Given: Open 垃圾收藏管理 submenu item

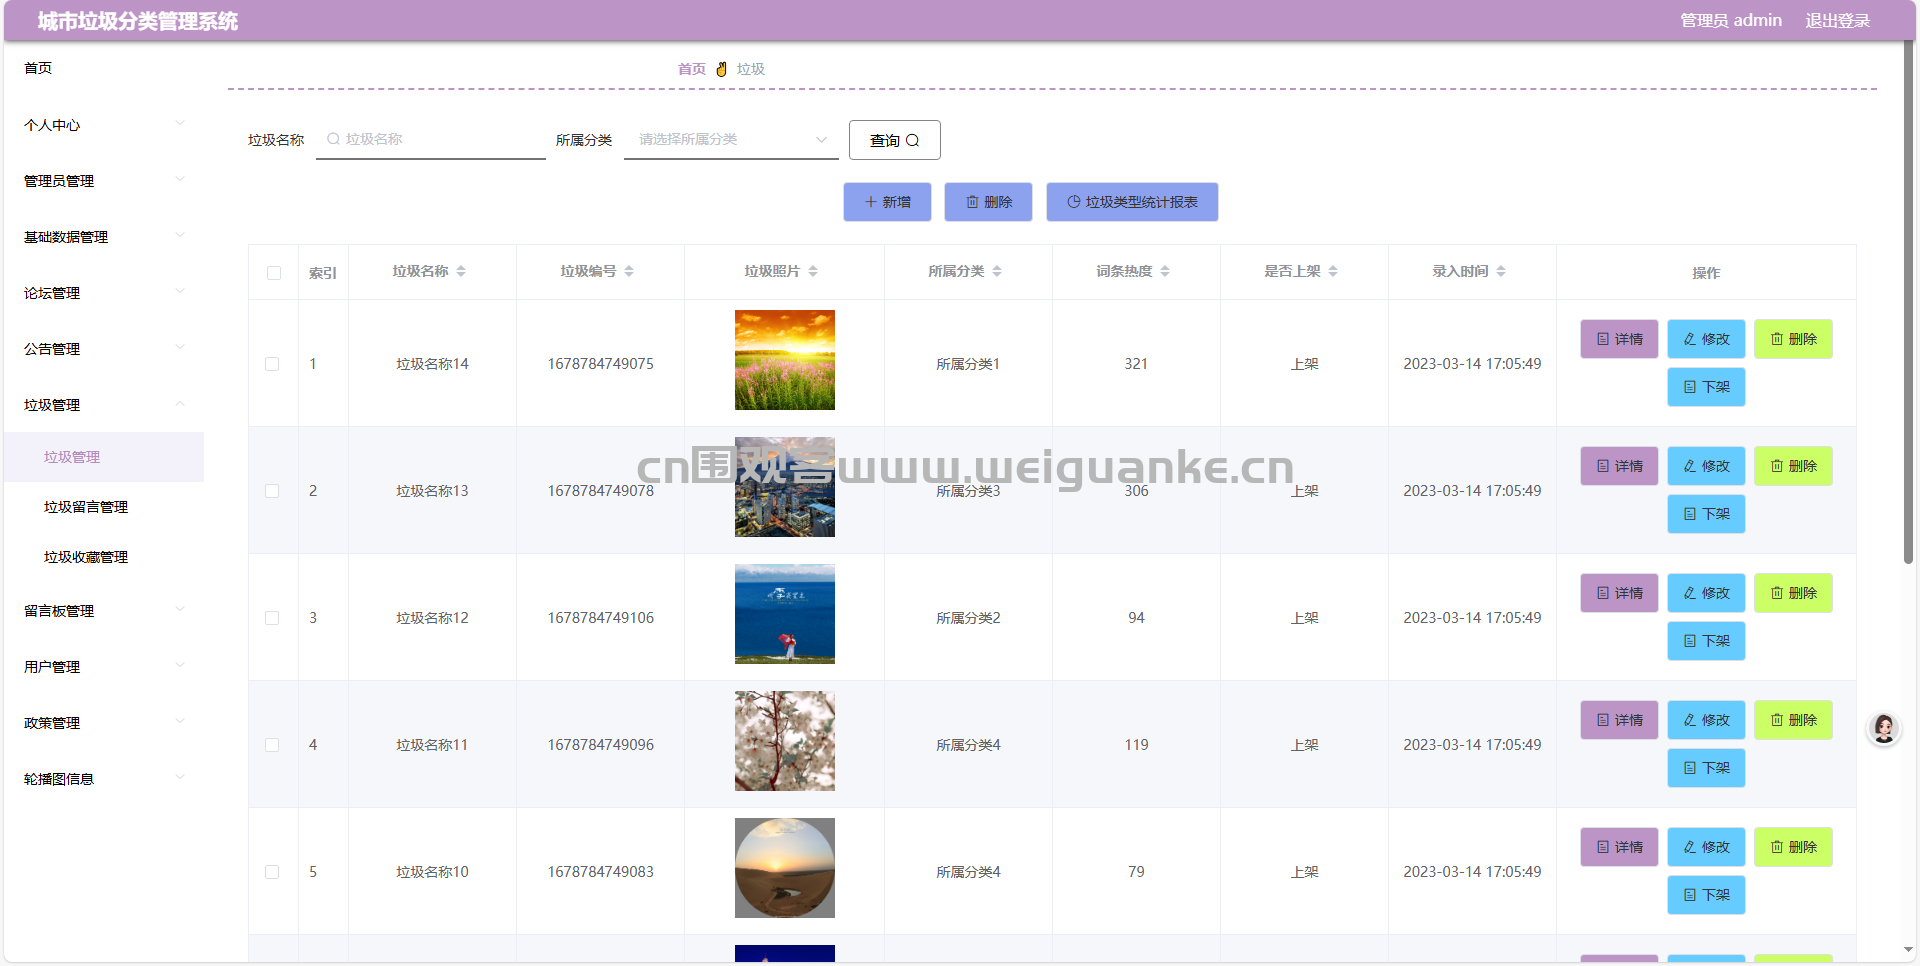Looking at the screenshot, I should click(x=104, y=557).
